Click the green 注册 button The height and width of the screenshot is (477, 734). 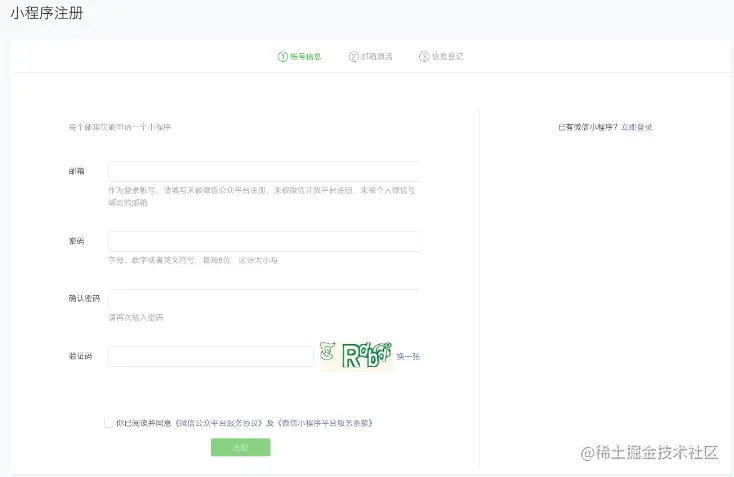click(241, 448)
